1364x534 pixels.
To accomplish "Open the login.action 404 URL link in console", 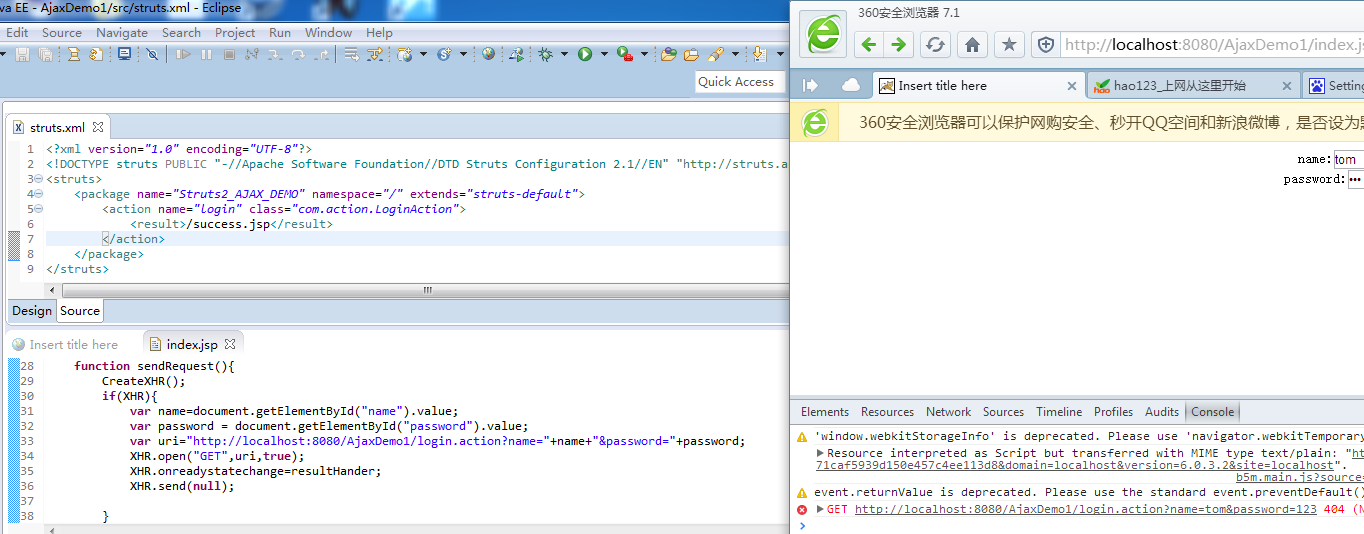I will [1085, 509].
